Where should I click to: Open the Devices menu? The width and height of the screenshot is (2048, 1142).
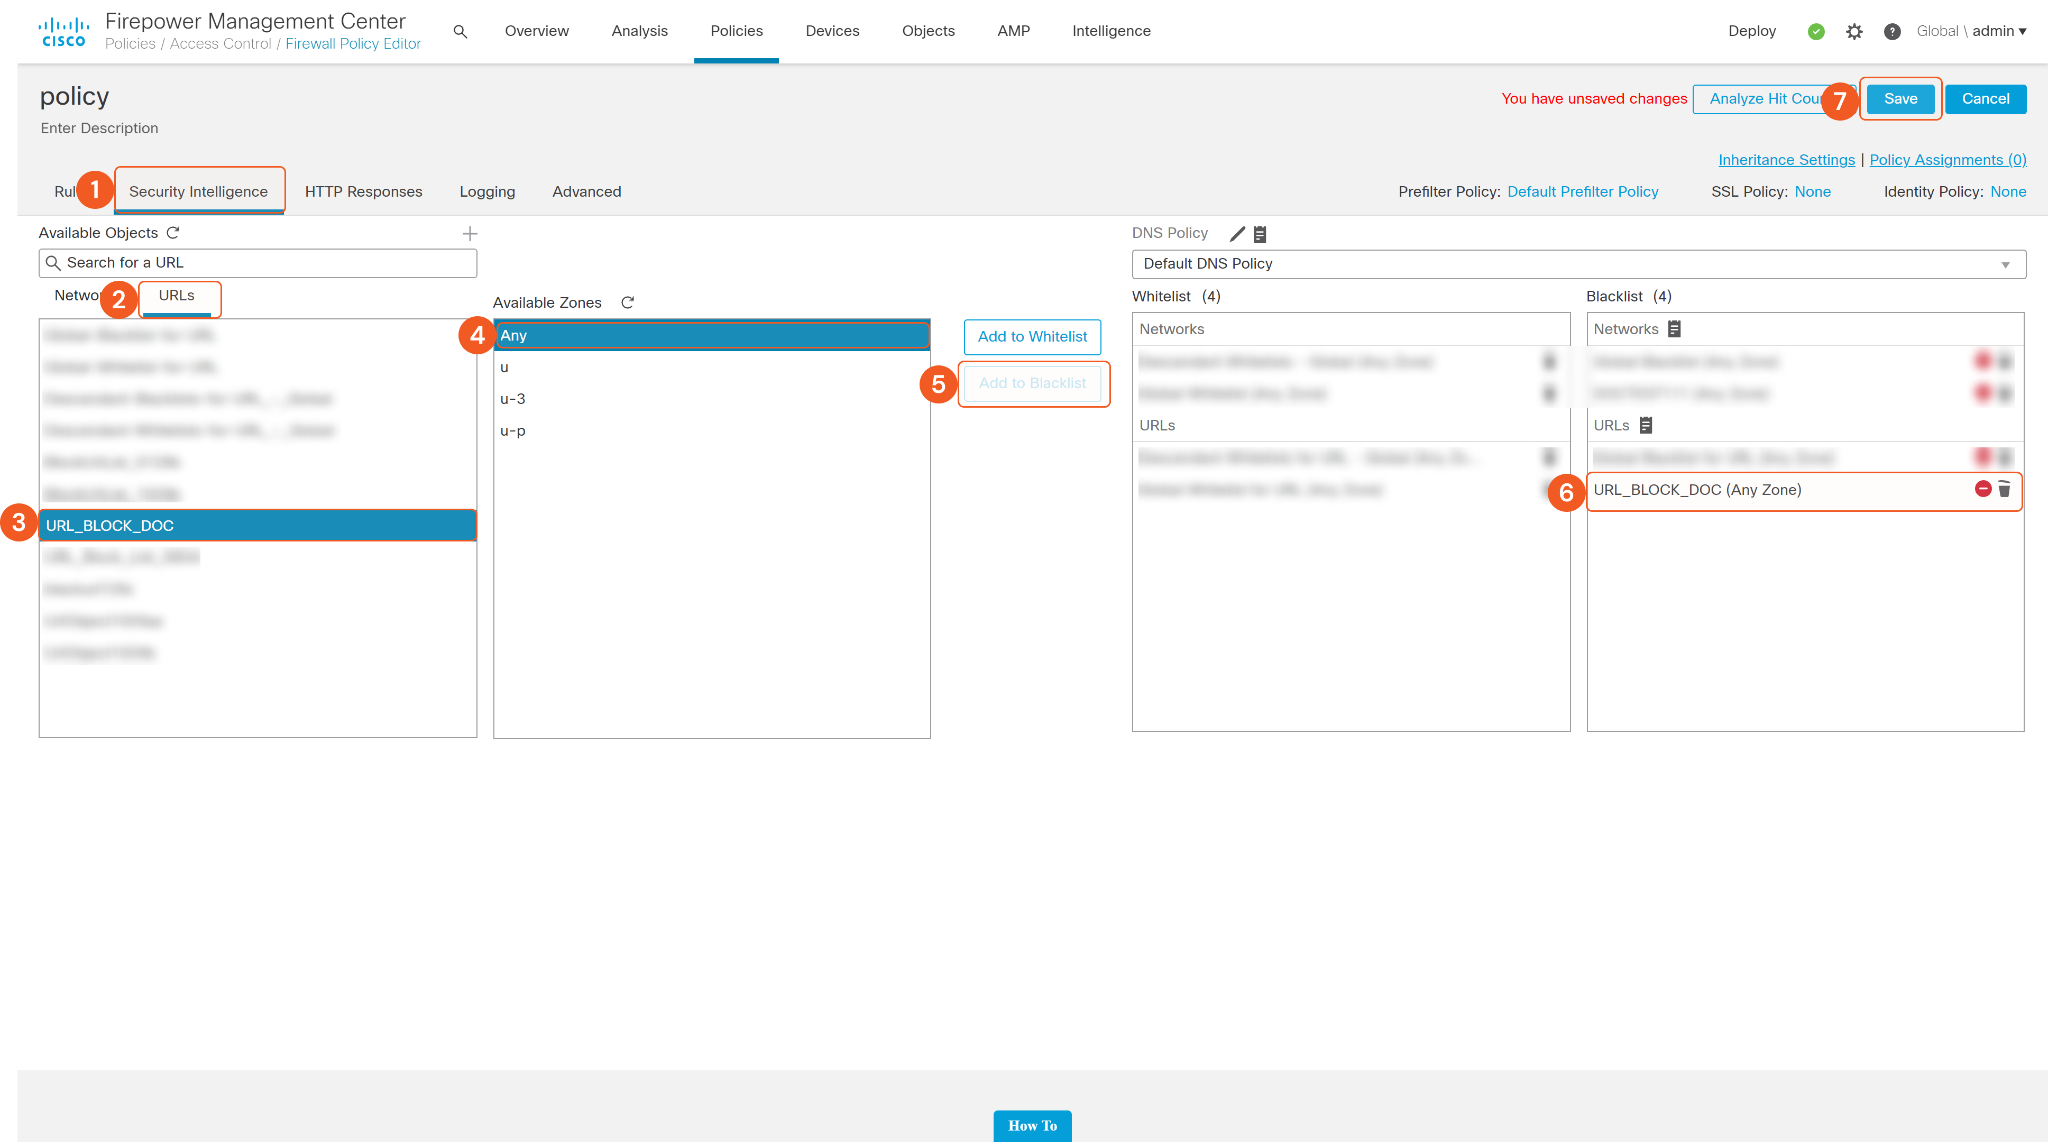(x=832, y=31)
